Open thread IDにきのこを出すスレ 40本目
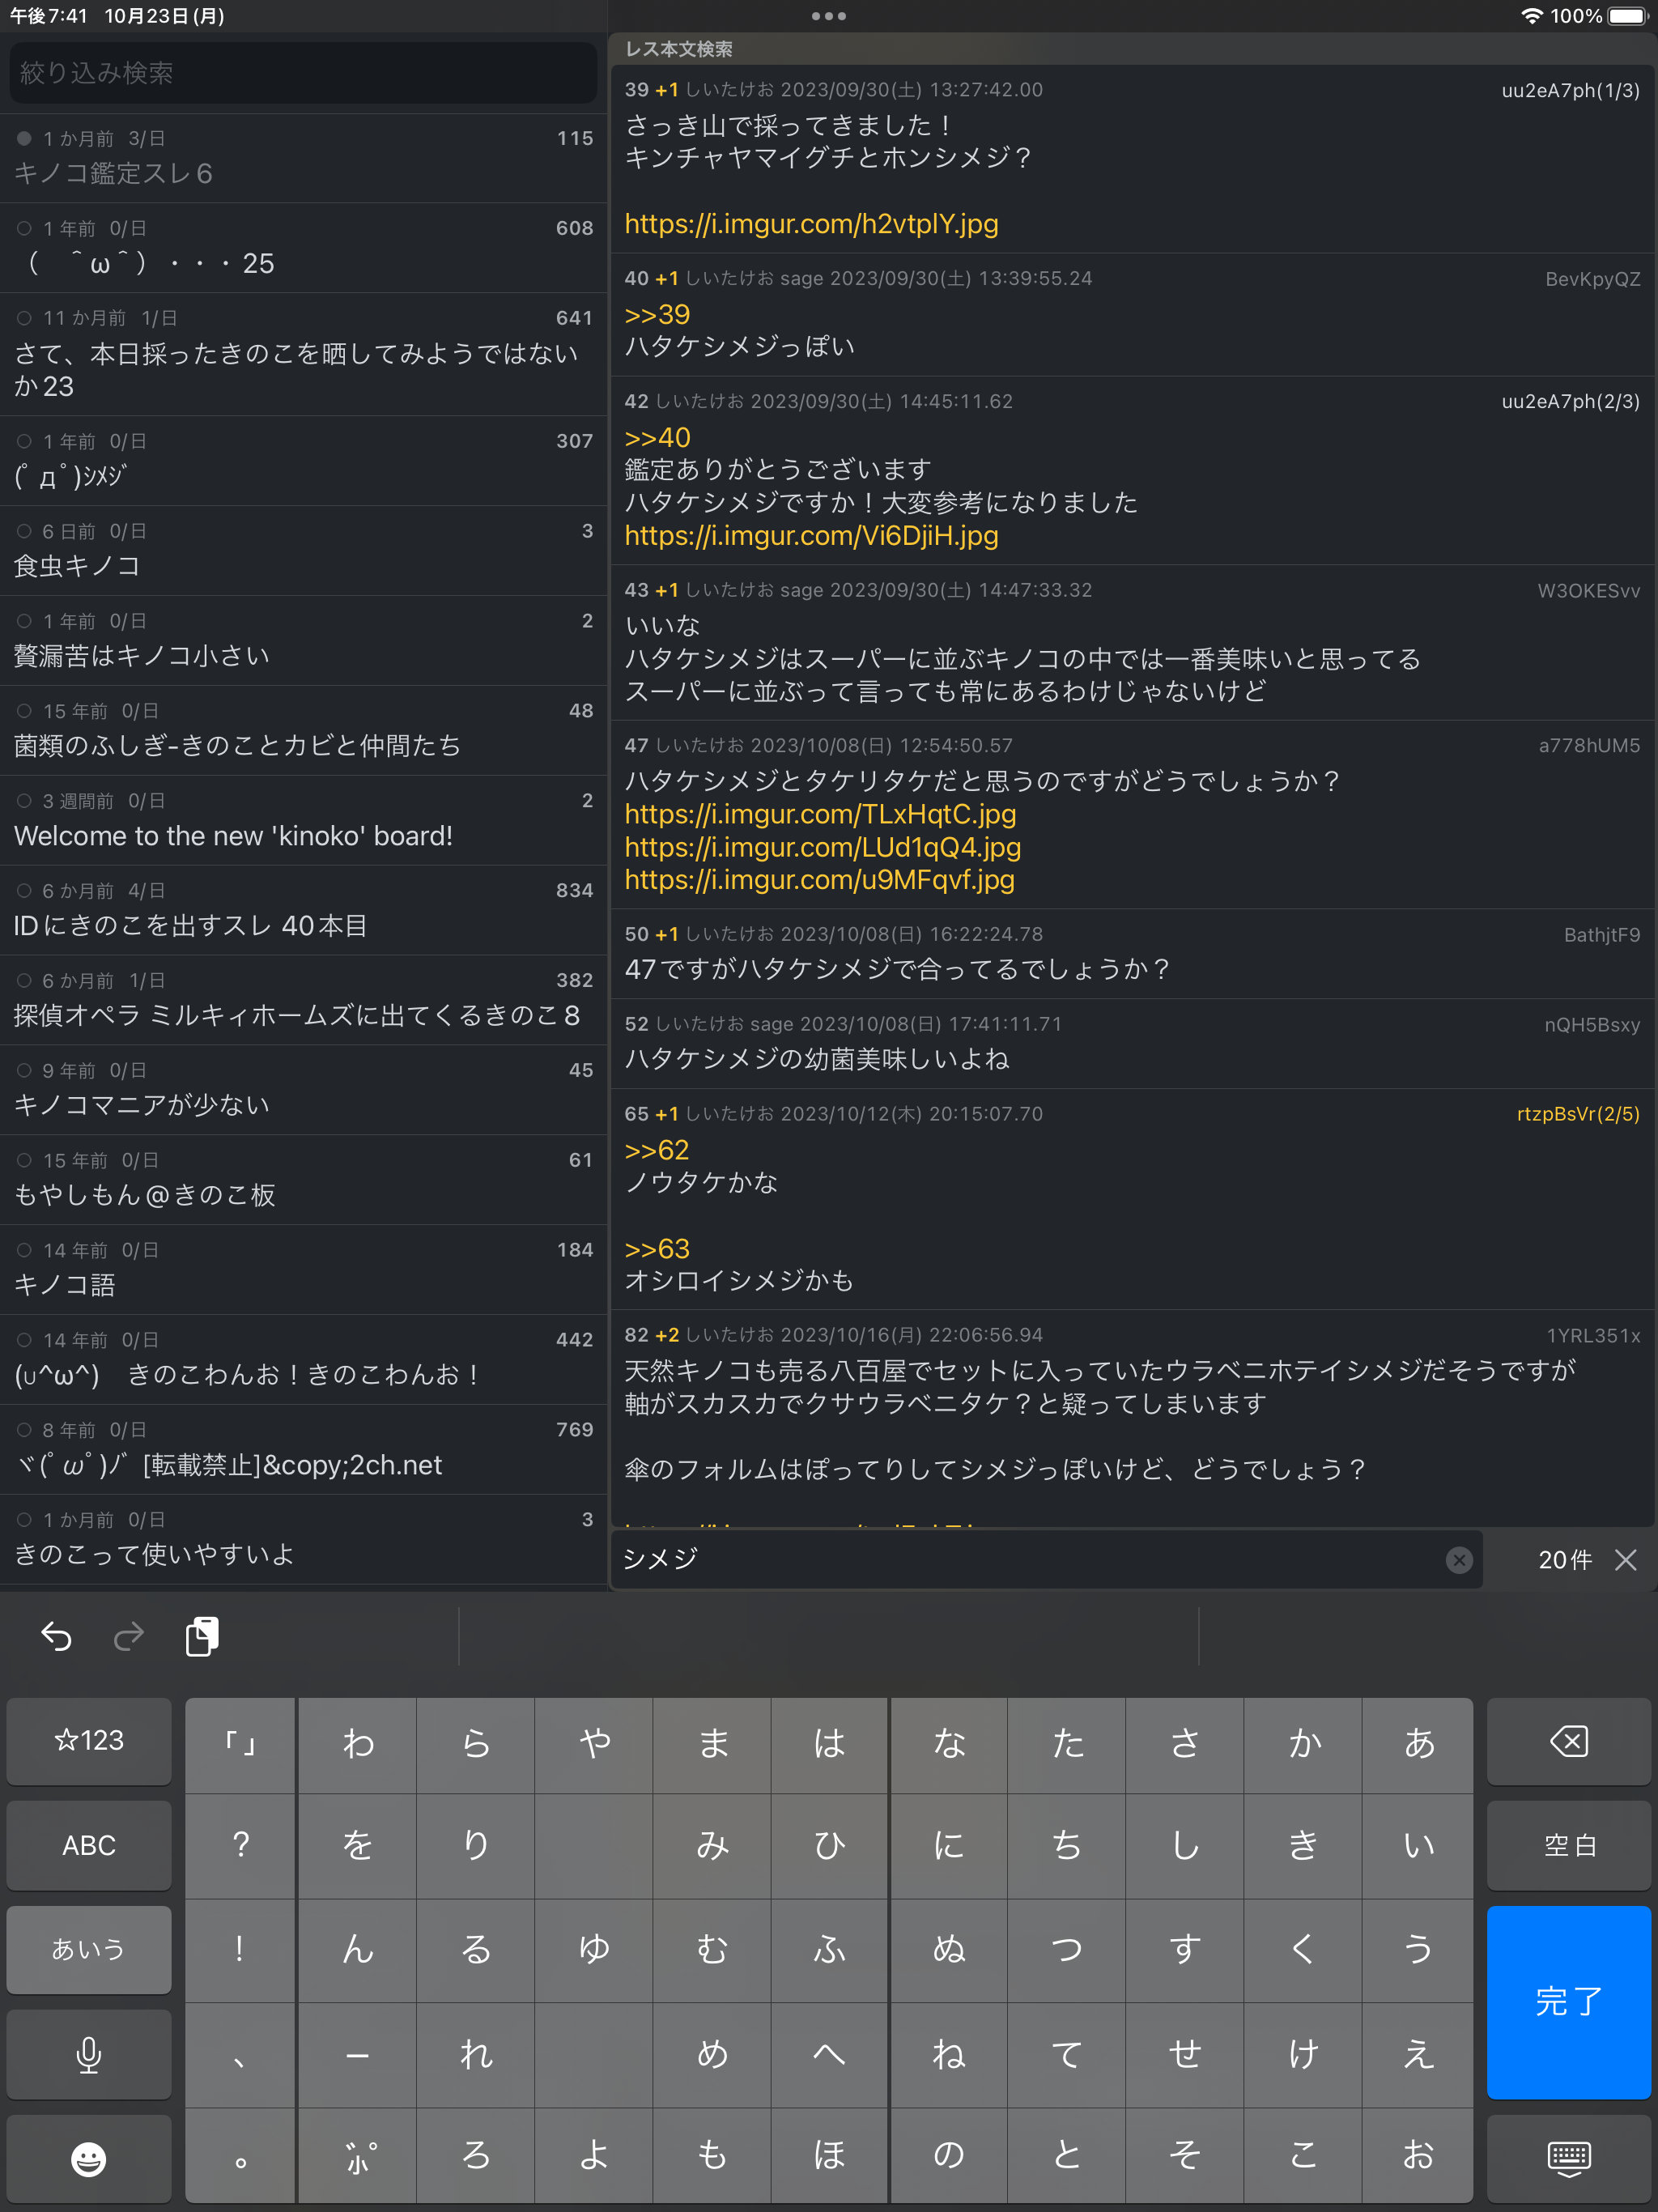This screenshot has height=2212, width=1658. 303,910
